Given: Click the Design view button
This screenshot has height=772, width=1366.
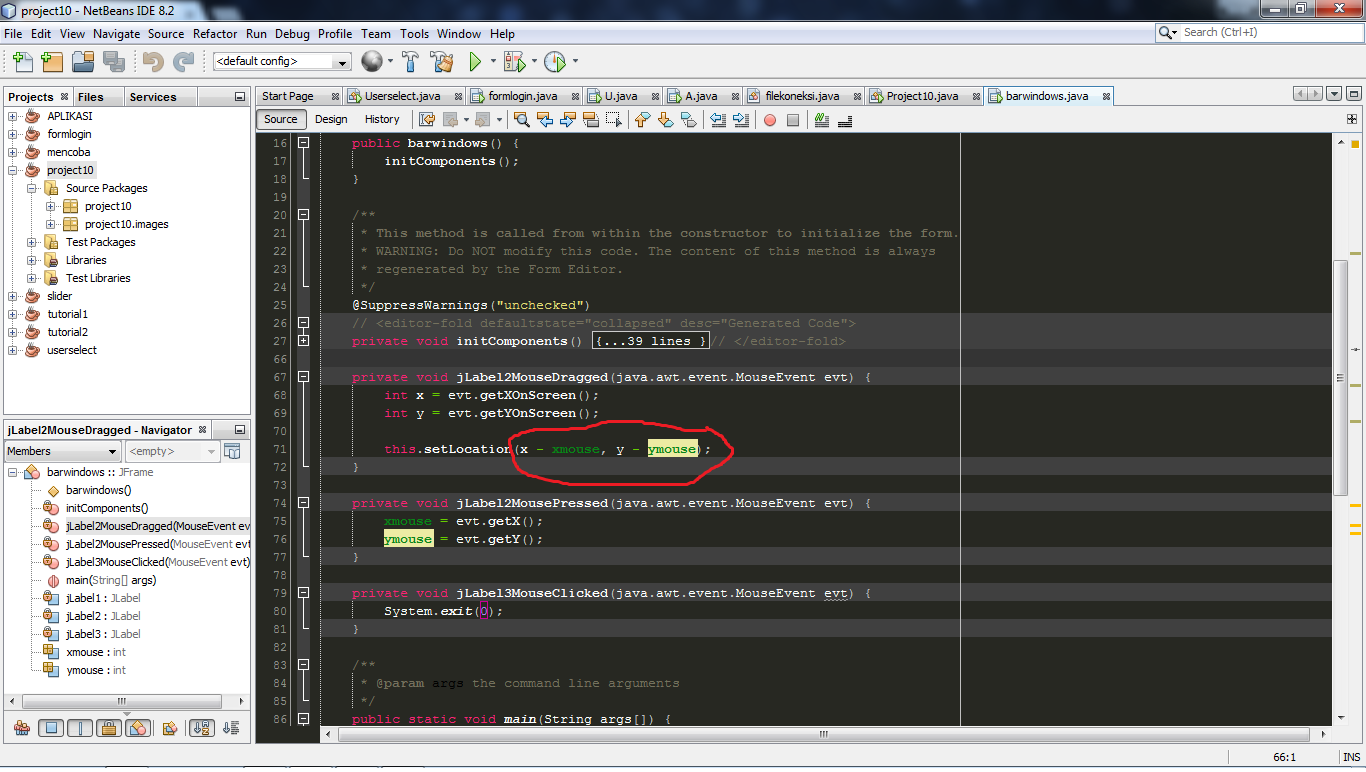Looking at the screenshot, I should [x=331, y=119].
